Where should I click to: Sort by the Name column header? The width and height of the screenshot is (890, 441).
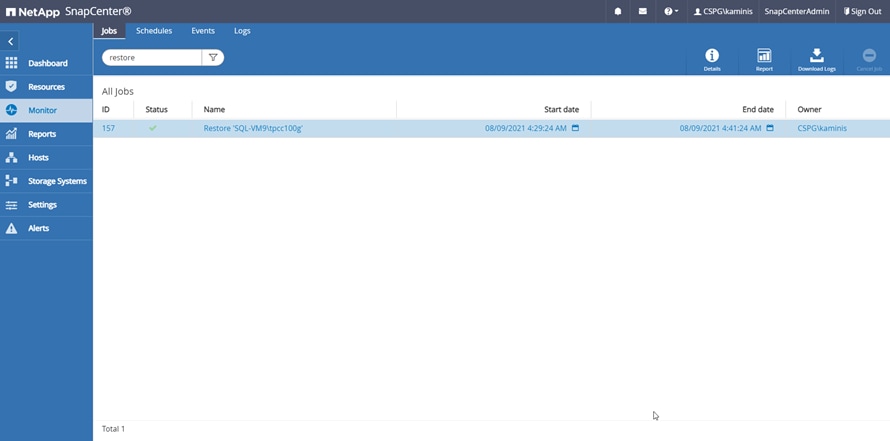tap(214, 110)
